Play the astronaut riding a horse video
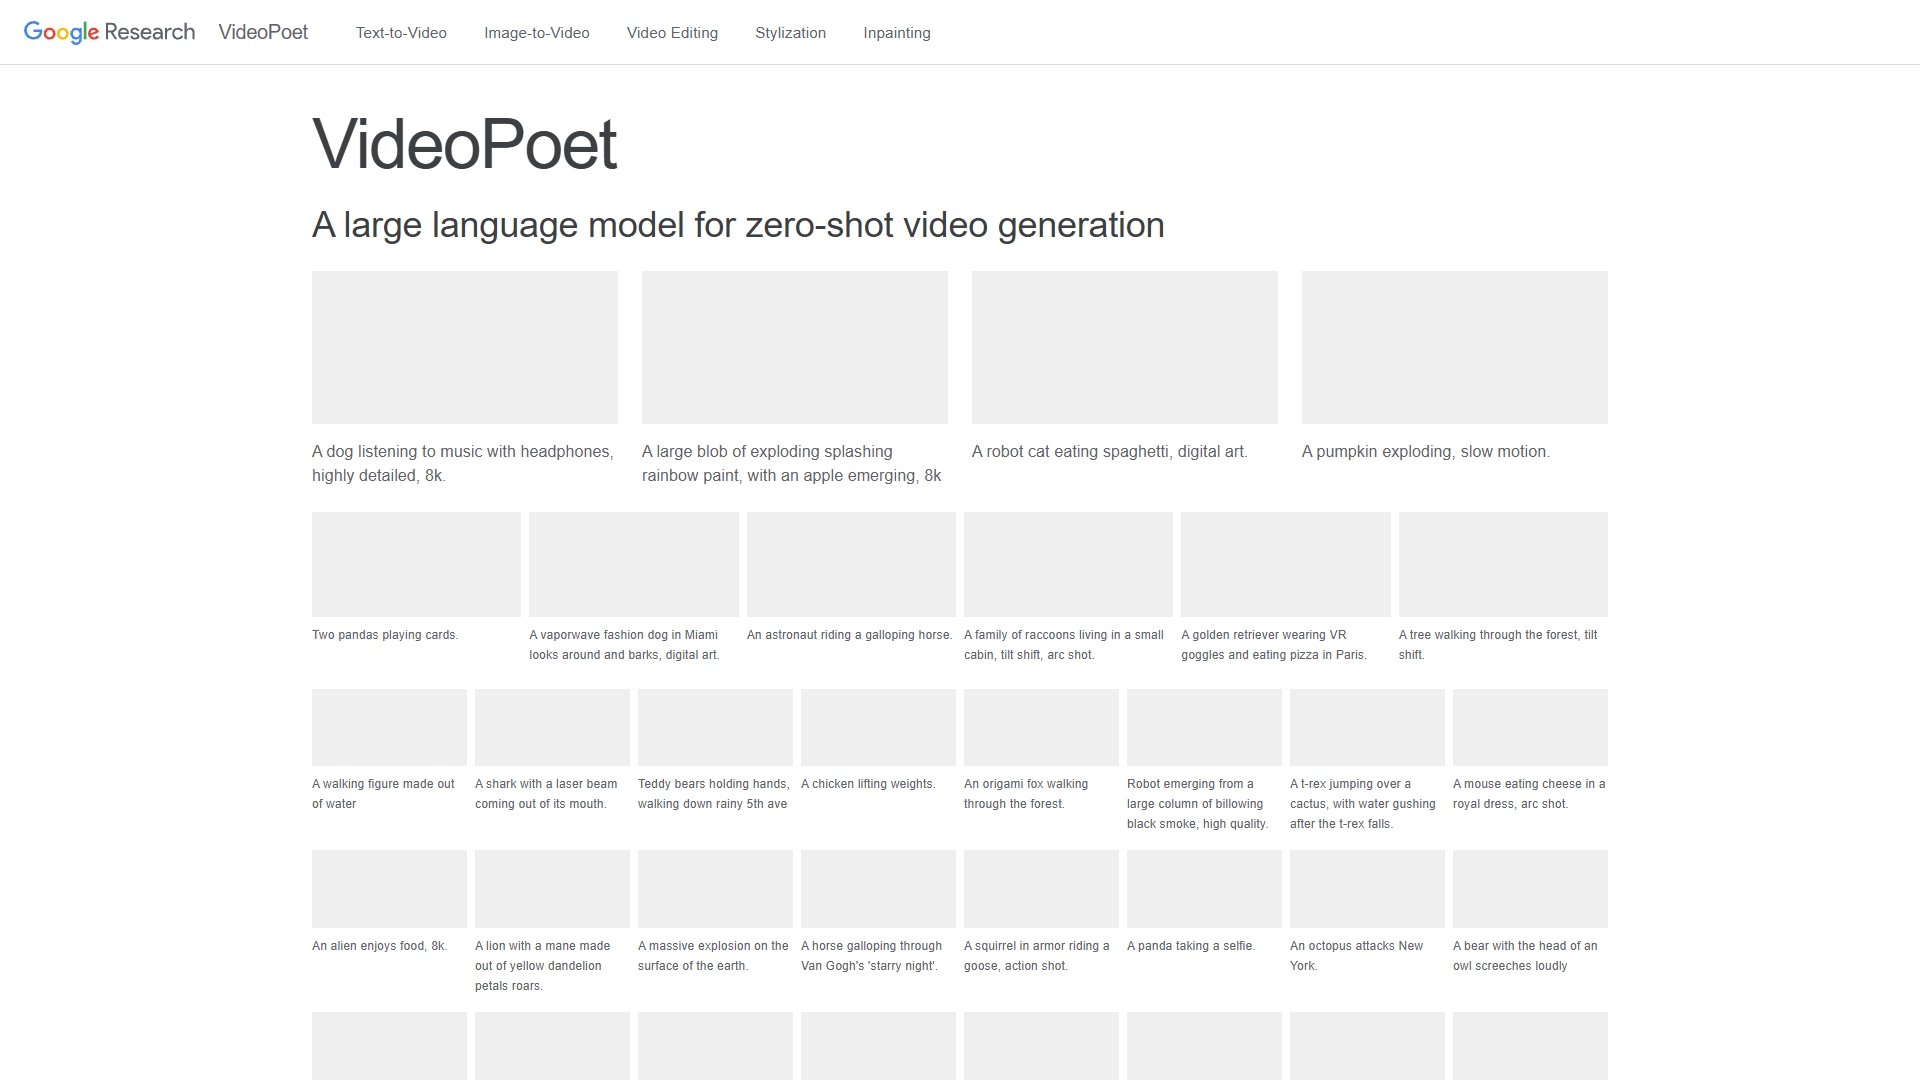The height and width of the screenshot is (1080, 1920). click(x=851, y=564)
